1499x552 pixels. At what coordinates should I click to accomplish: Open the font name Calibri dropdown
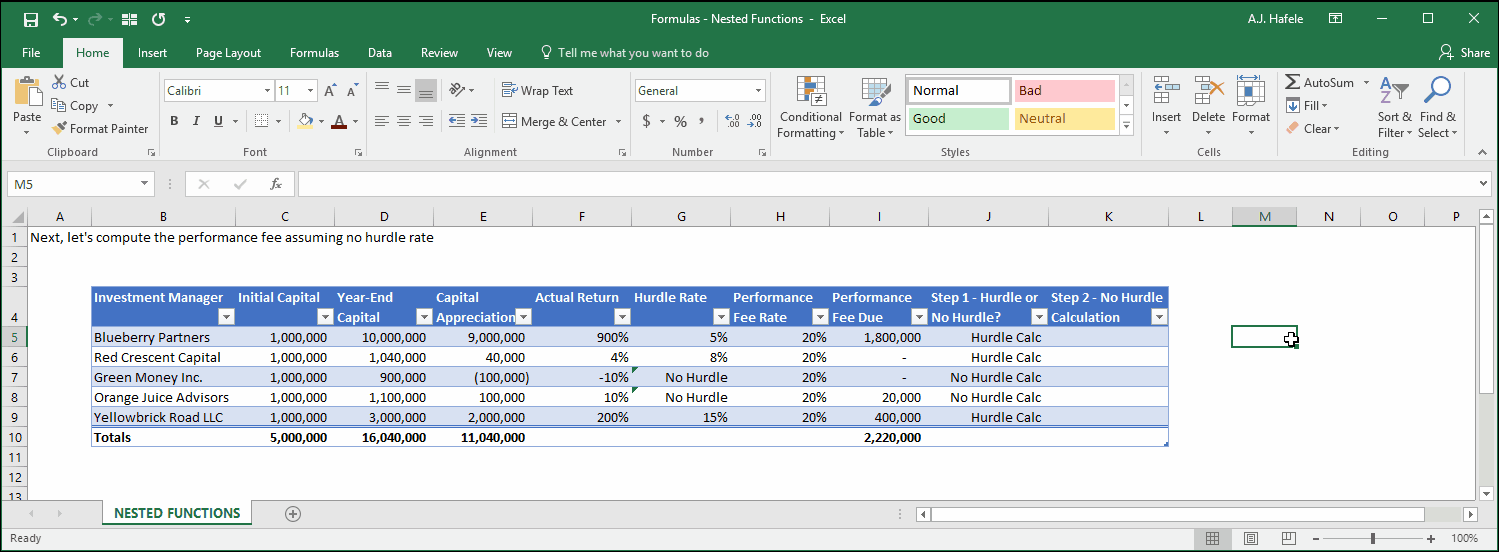click(x=268, y=91)
